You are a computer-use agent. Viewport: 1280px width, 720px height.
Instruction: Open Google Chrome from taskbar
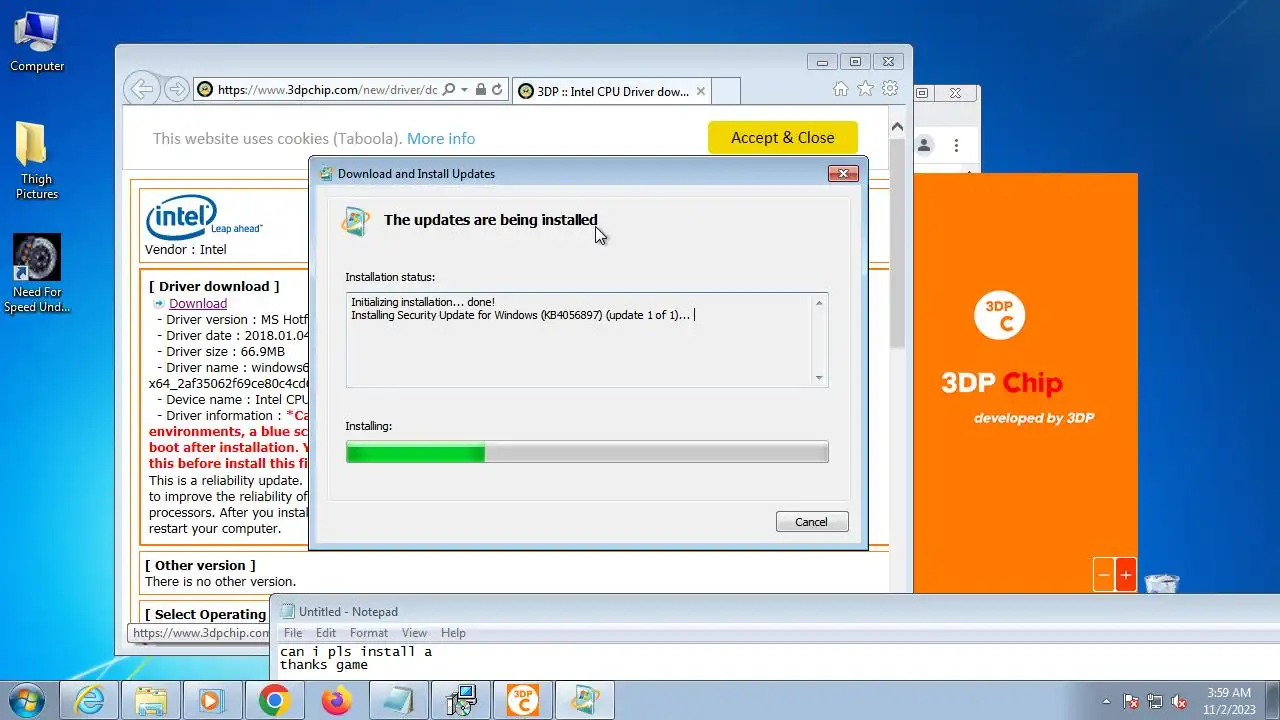pyautogui.click(x=275, y=700)
